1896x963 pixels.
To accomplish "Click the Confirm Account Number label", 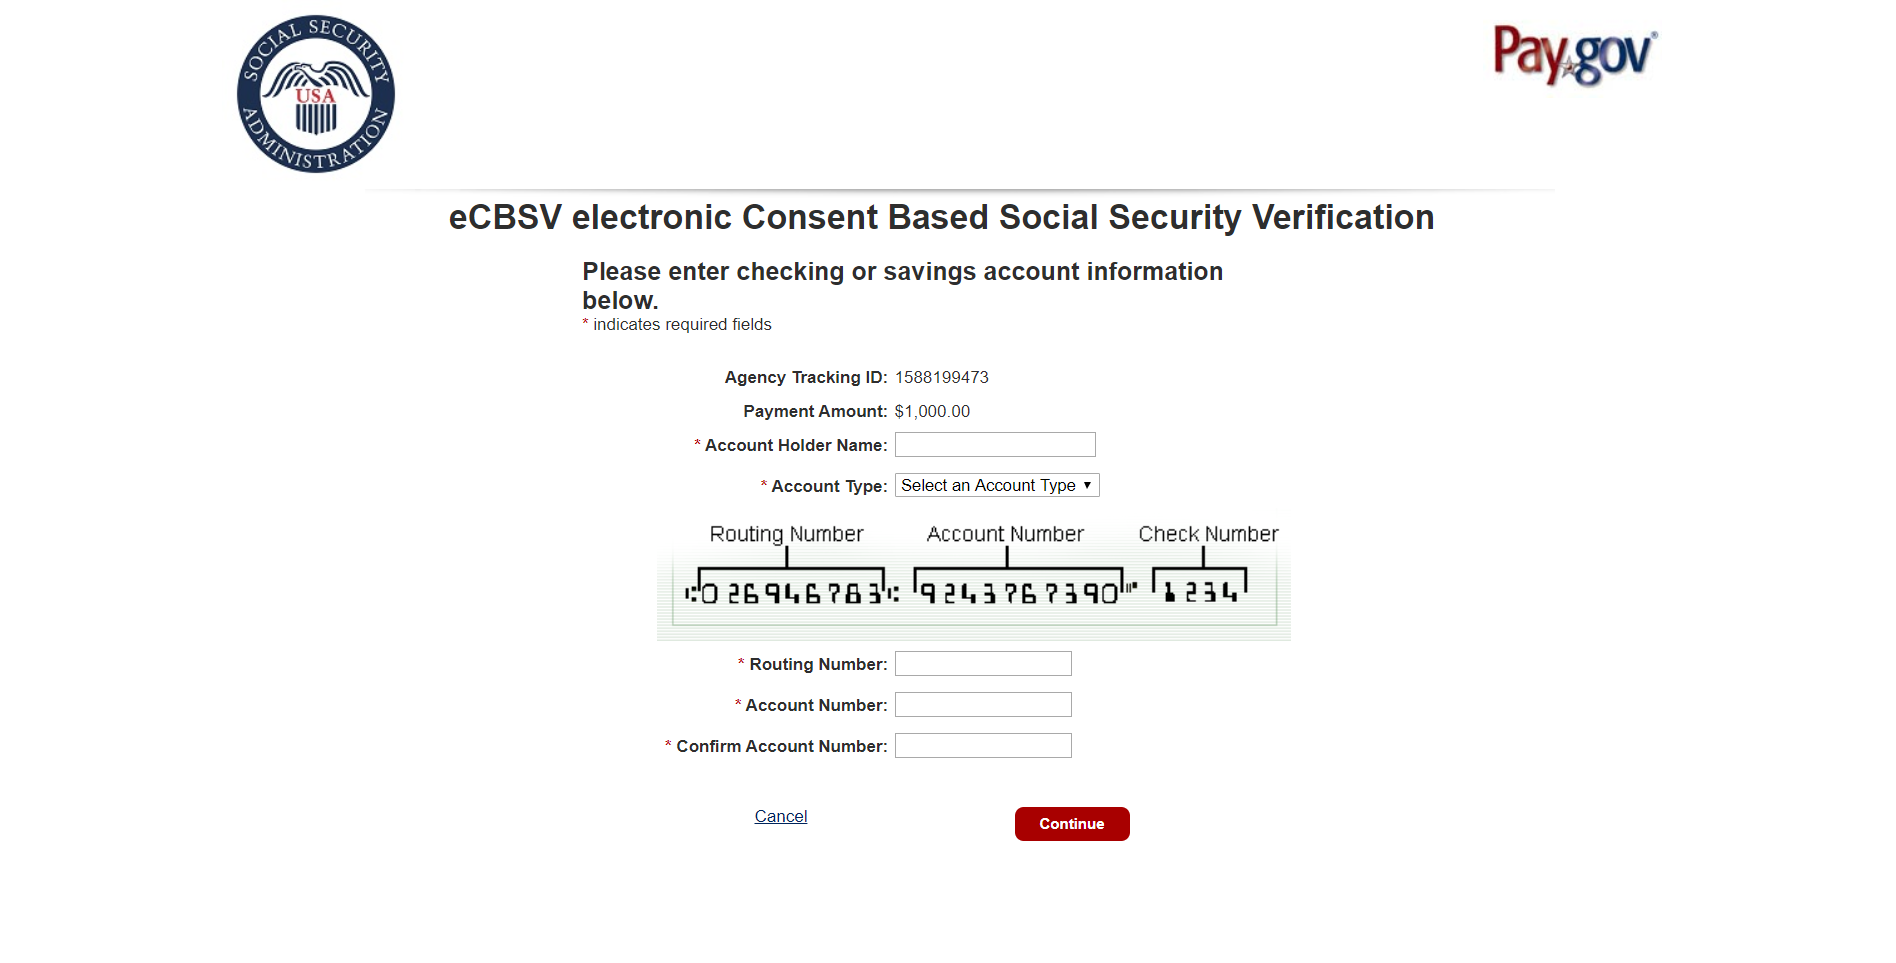I will coord(781,746).
